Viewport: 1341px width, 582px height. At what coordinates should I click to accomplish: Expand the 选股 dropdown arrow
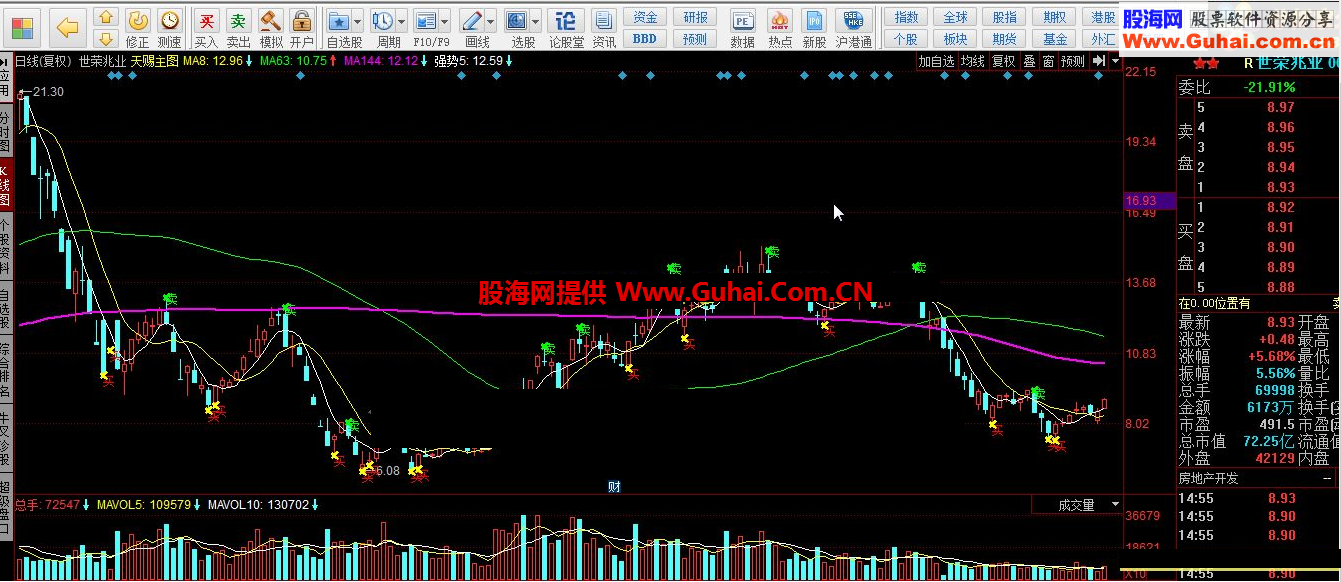coord(536,21)
